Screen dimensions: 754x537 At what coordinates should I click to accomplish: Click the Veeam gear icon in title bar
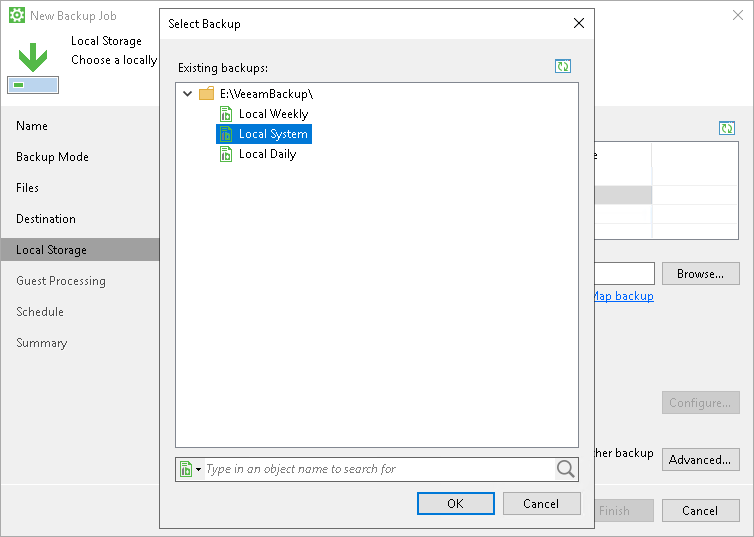(x=17, y=15)
